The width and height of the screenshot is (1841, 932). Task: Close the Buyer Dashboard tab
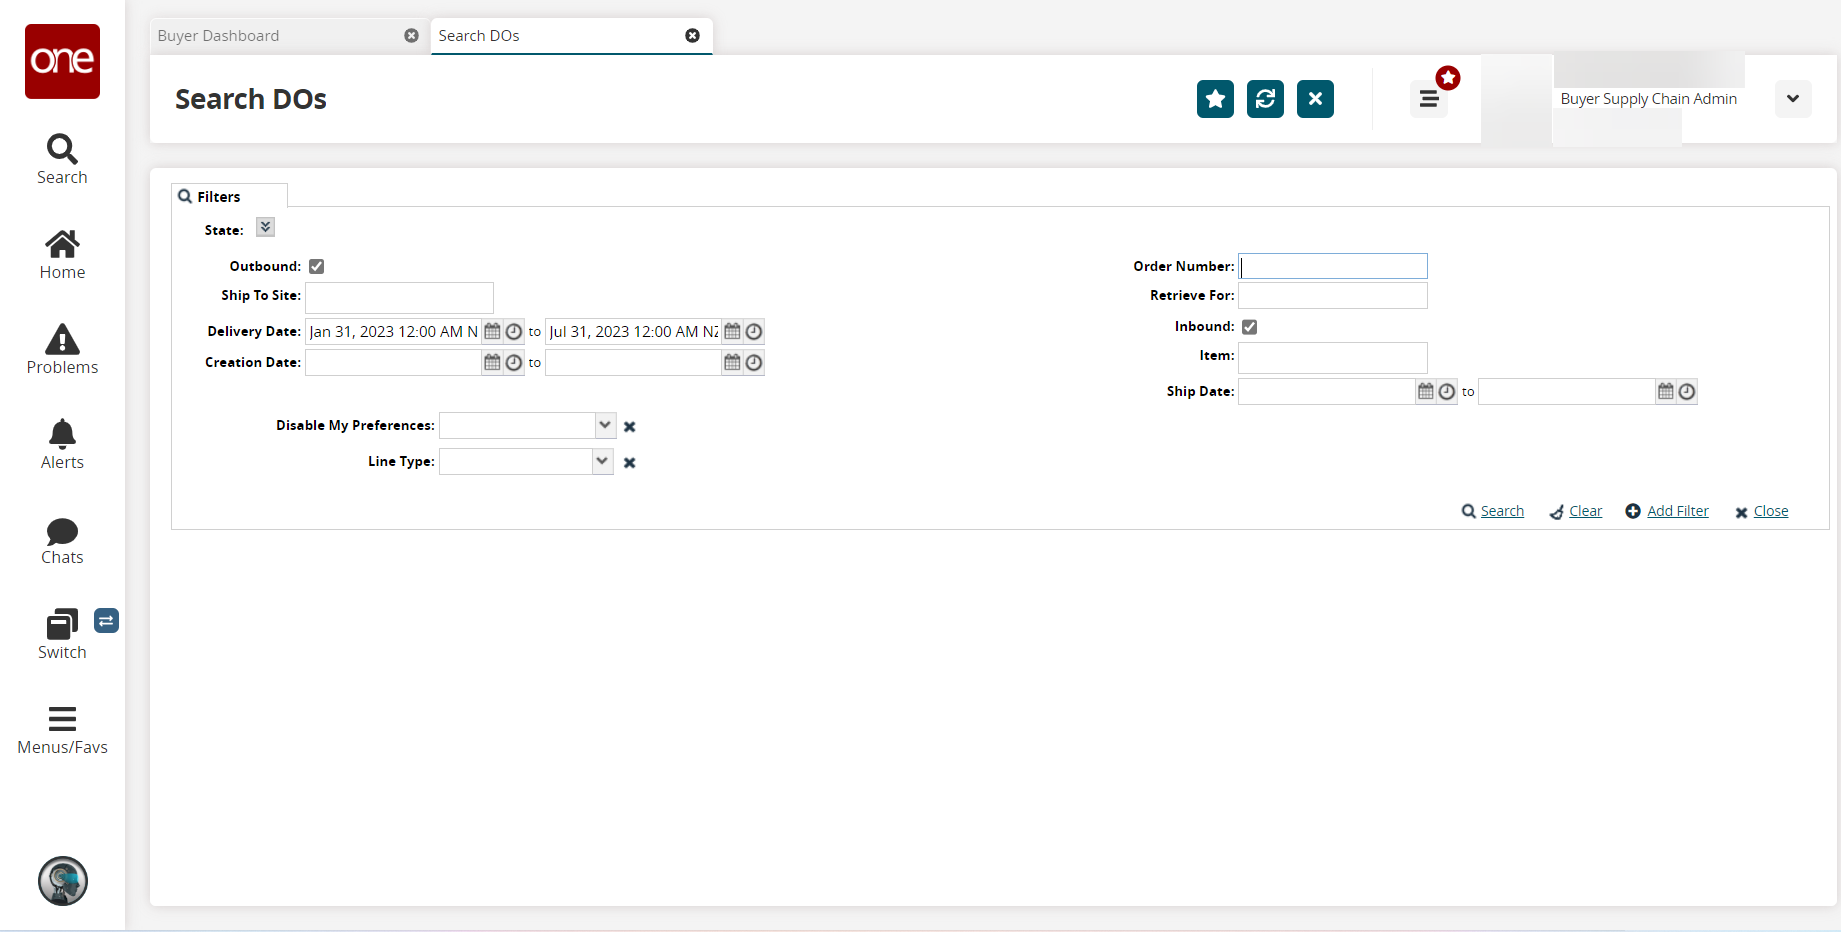point(411,36)
